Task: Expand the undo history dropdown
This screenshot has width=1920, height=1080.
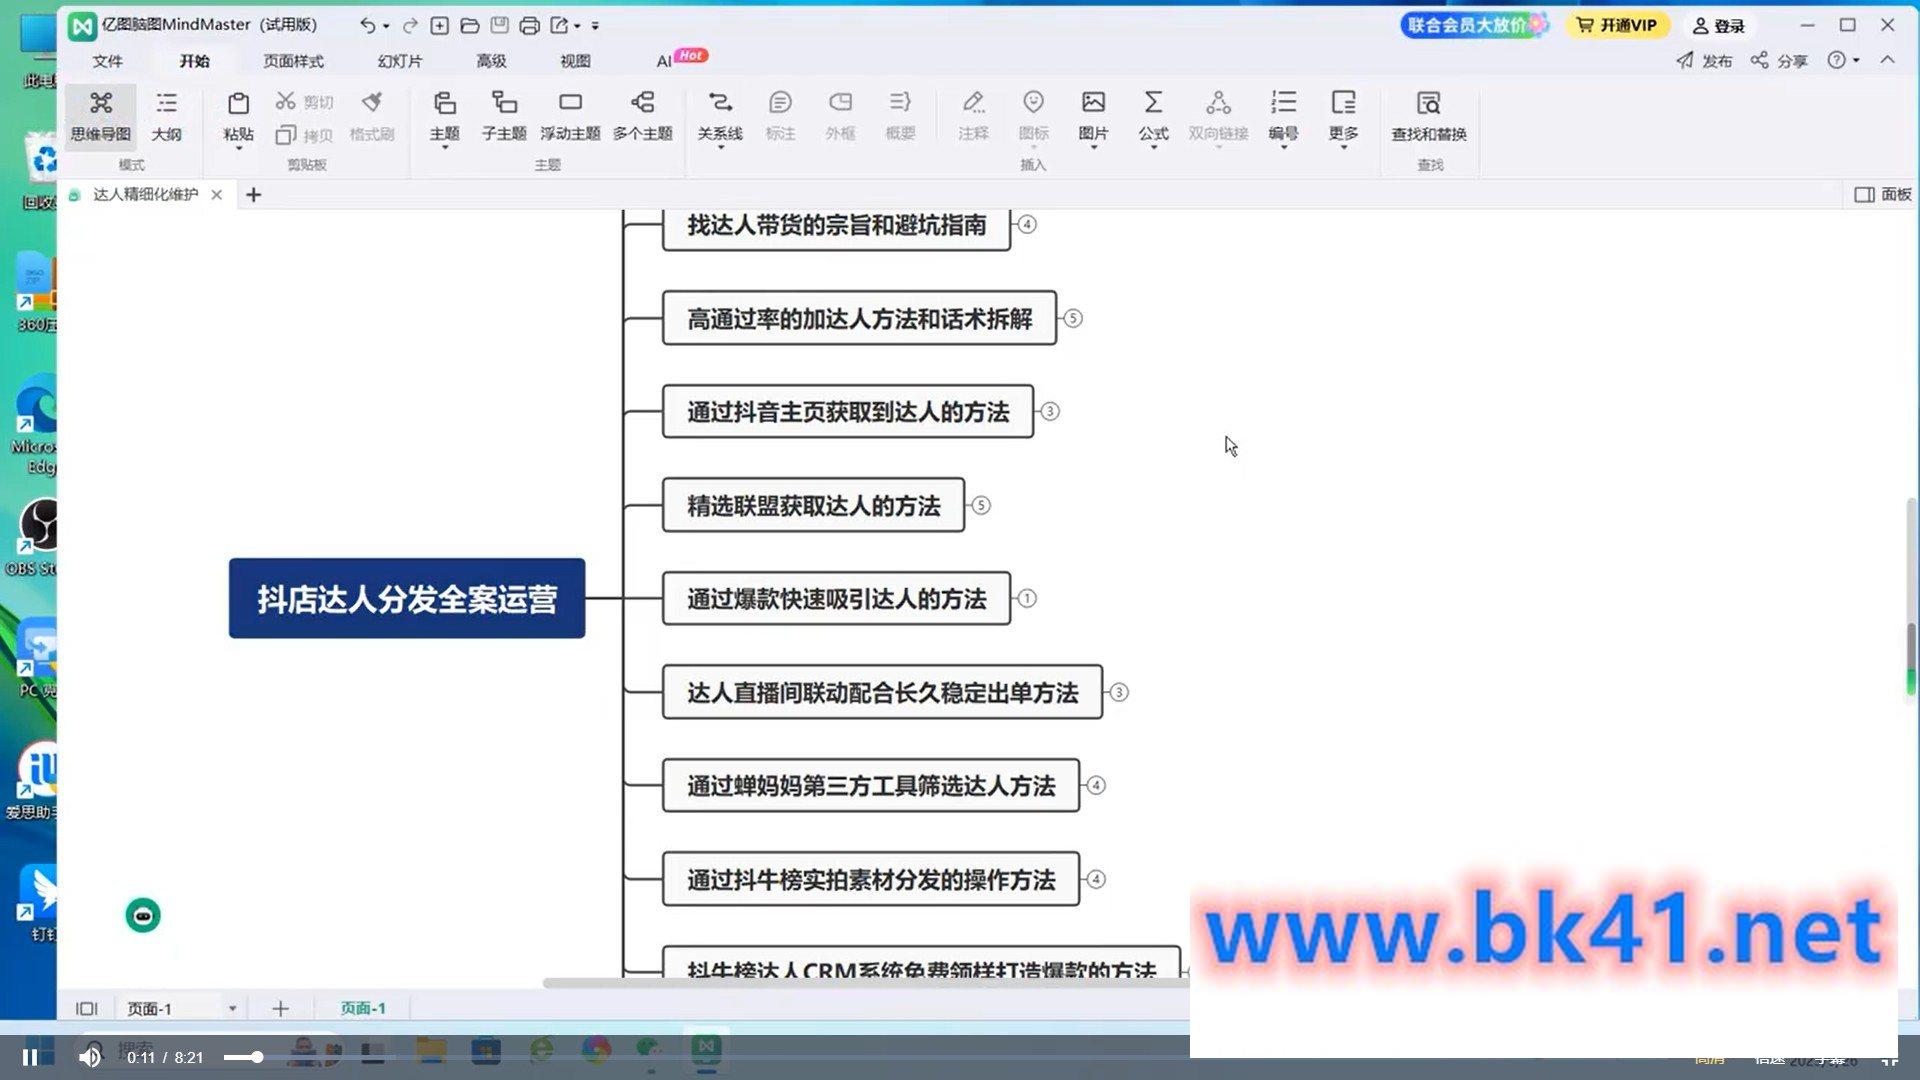Action: (386, 26)
